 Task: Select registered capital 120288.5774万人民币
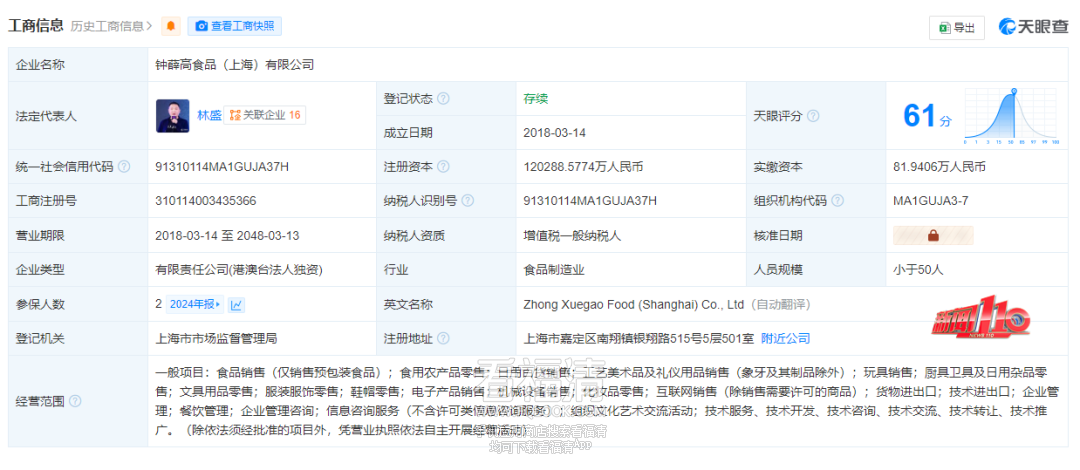coord(583,167)
